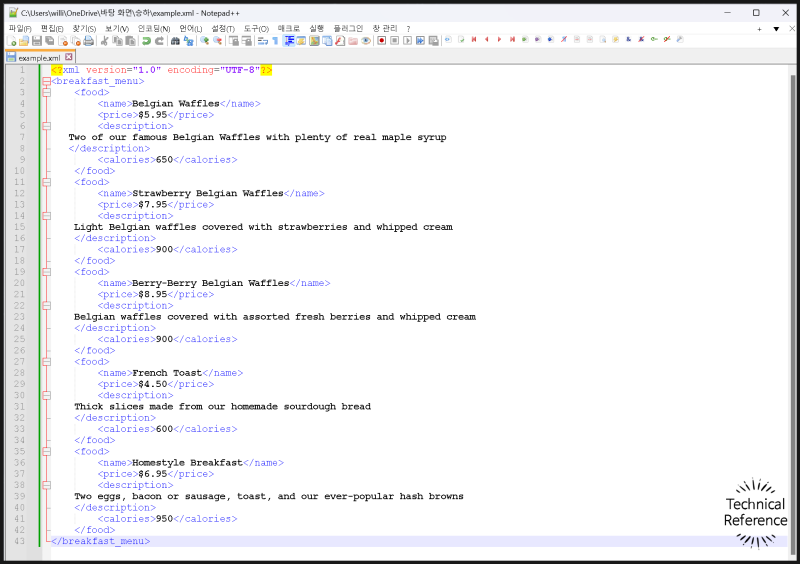The width and height of the screenshot is (800, 564).
Task: Click the Print toolbar icon
Action: (x=88, y=41)
